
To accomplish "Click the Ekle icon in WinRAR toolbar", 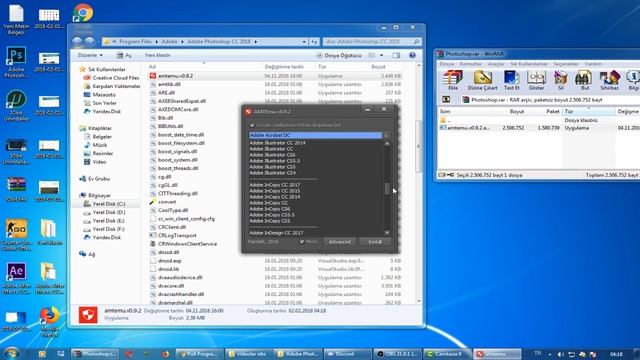I will click(453, 80).
